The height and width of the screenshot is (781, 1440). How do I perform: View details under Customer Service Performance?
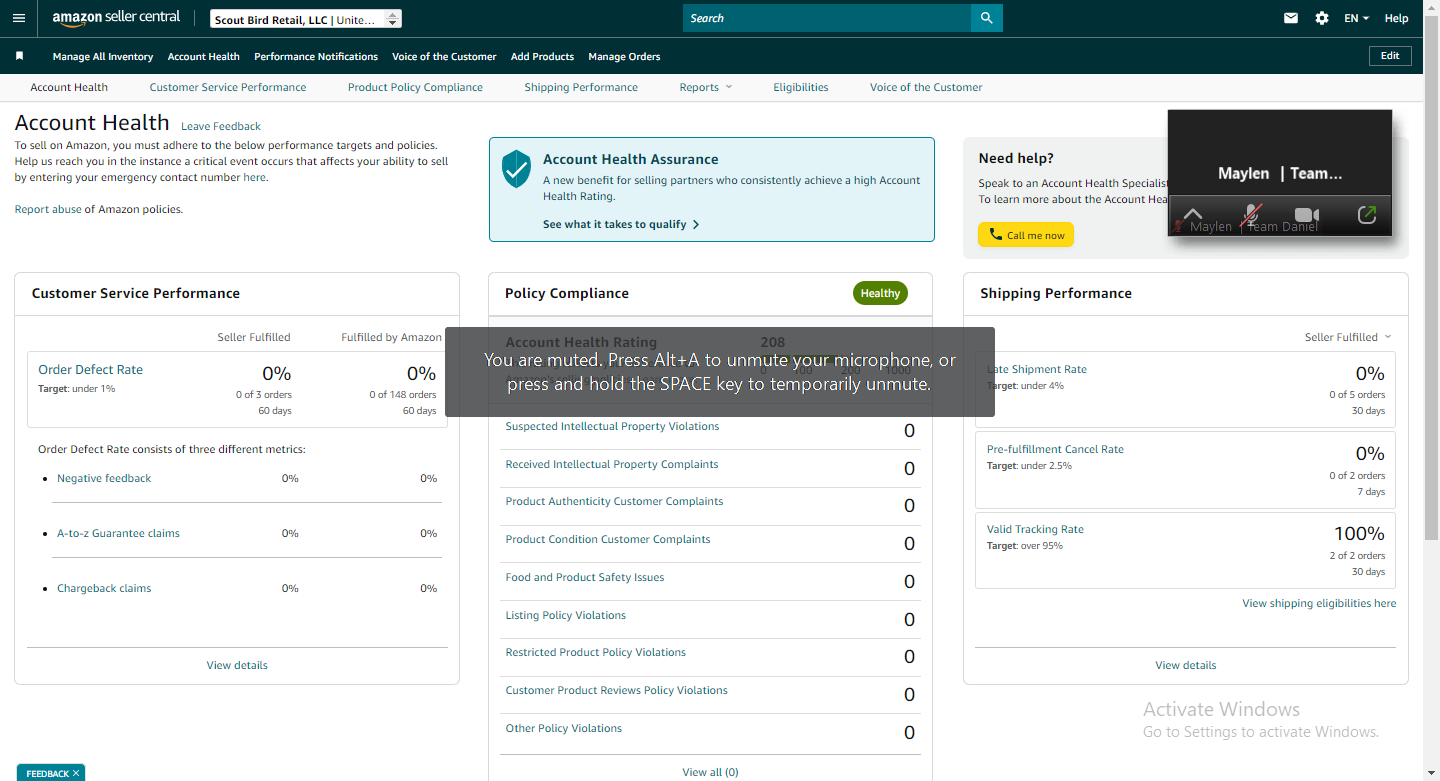coord(237,665)
